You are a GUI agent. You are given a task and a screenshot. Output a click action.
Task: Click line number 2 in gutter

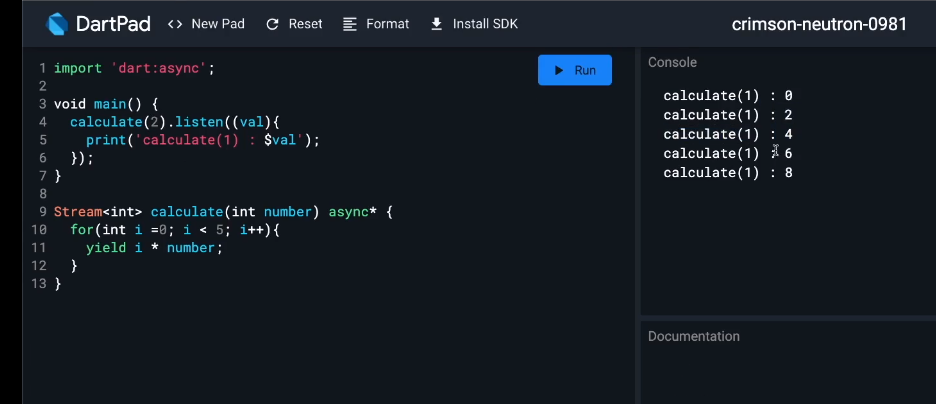coord(42,86)
